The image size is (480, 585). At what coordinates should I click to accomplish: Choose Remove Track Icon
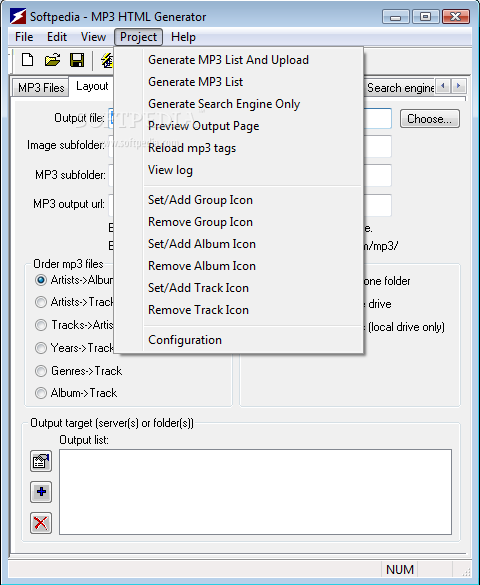pyautogui.click(x=239, y=310)
